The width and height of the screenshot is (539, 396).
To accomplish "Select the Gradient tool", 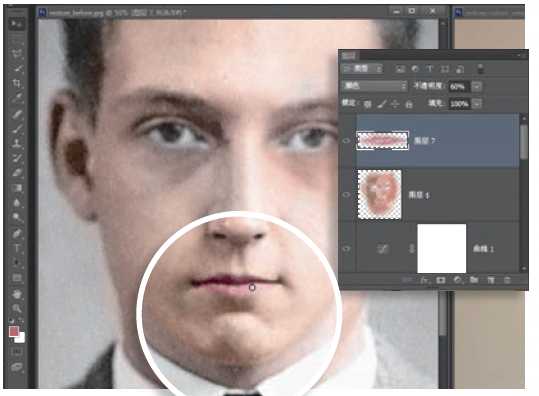I will [17, 188].
